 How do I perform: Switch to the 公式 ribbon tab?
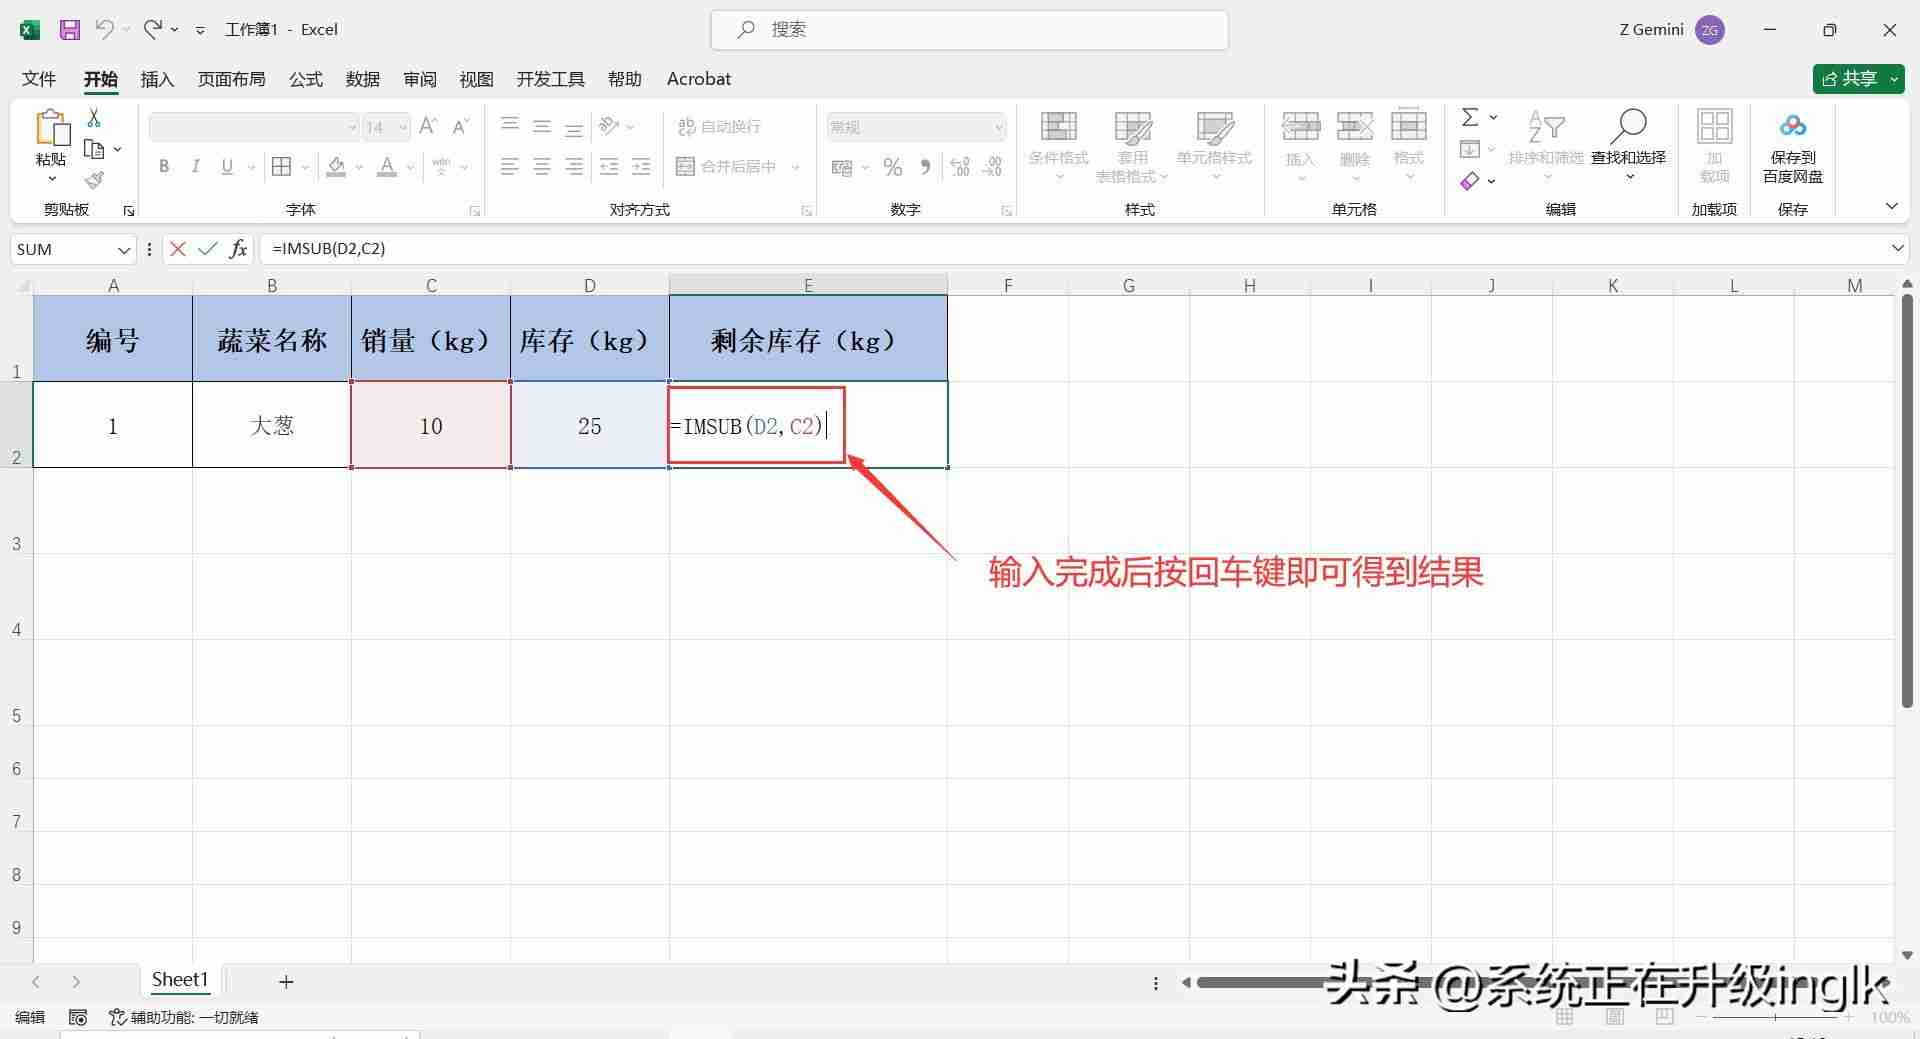tap(306, 79)
